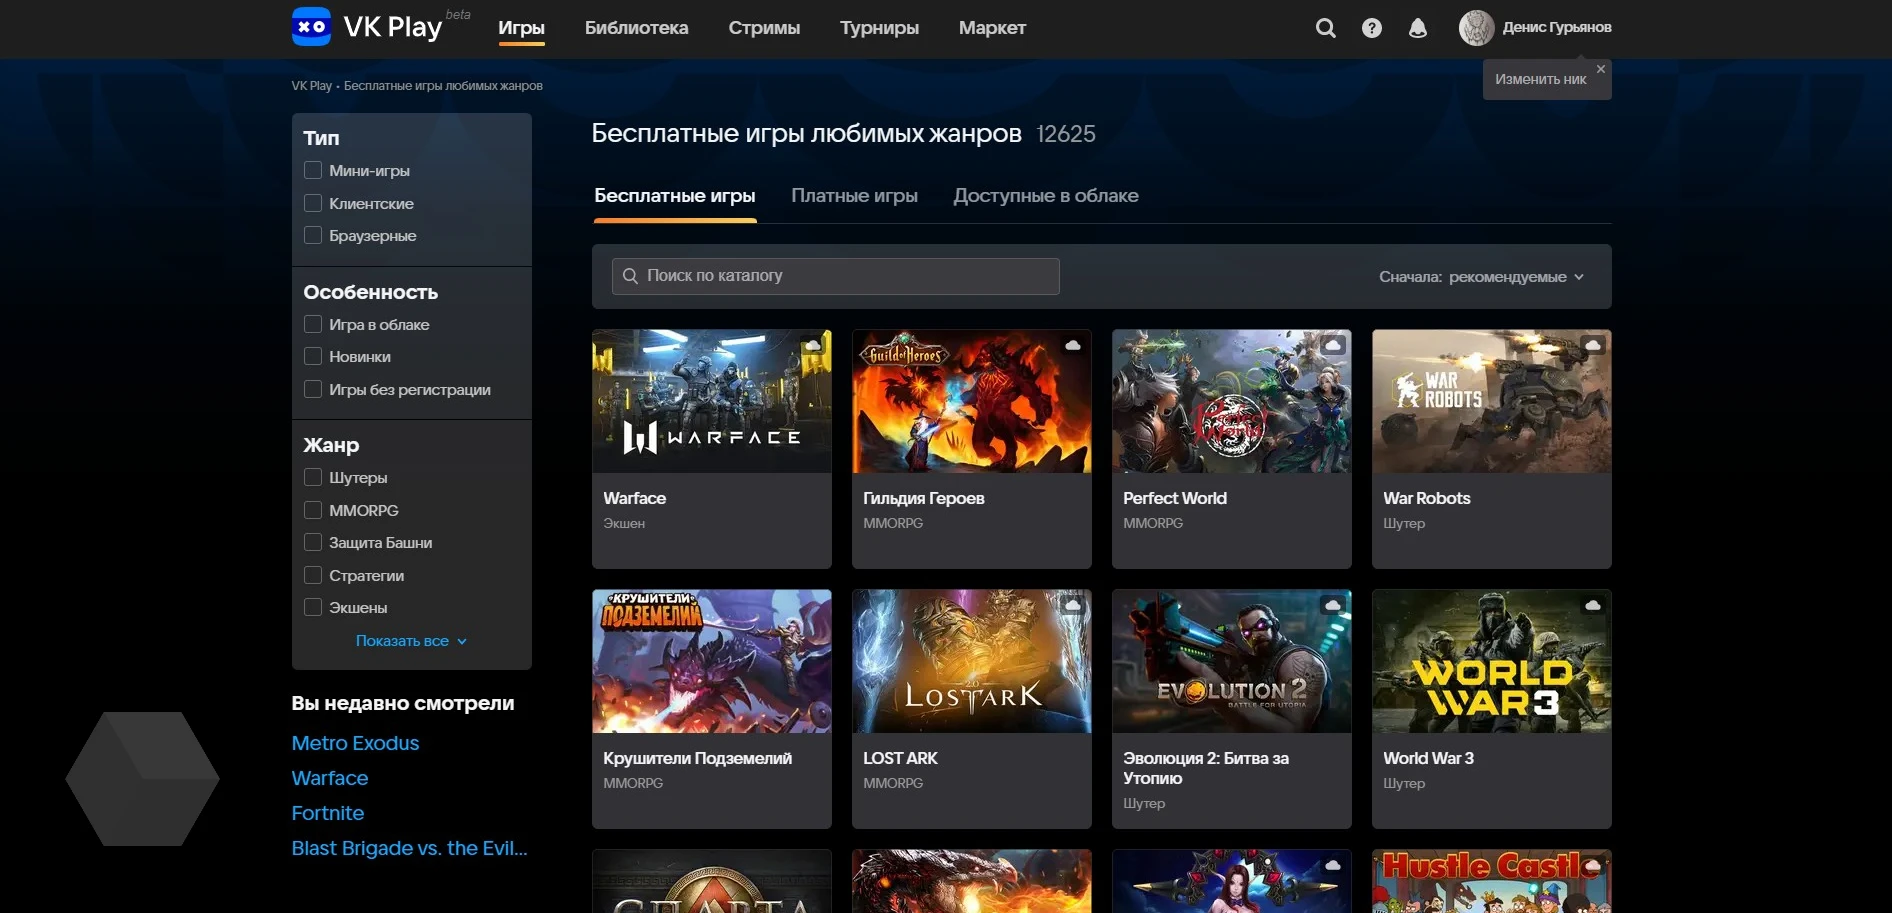Screen dimensions: 1892x913
Task: Open the Гильдия Героев game thumbnail
Action: tap(971, 401)
